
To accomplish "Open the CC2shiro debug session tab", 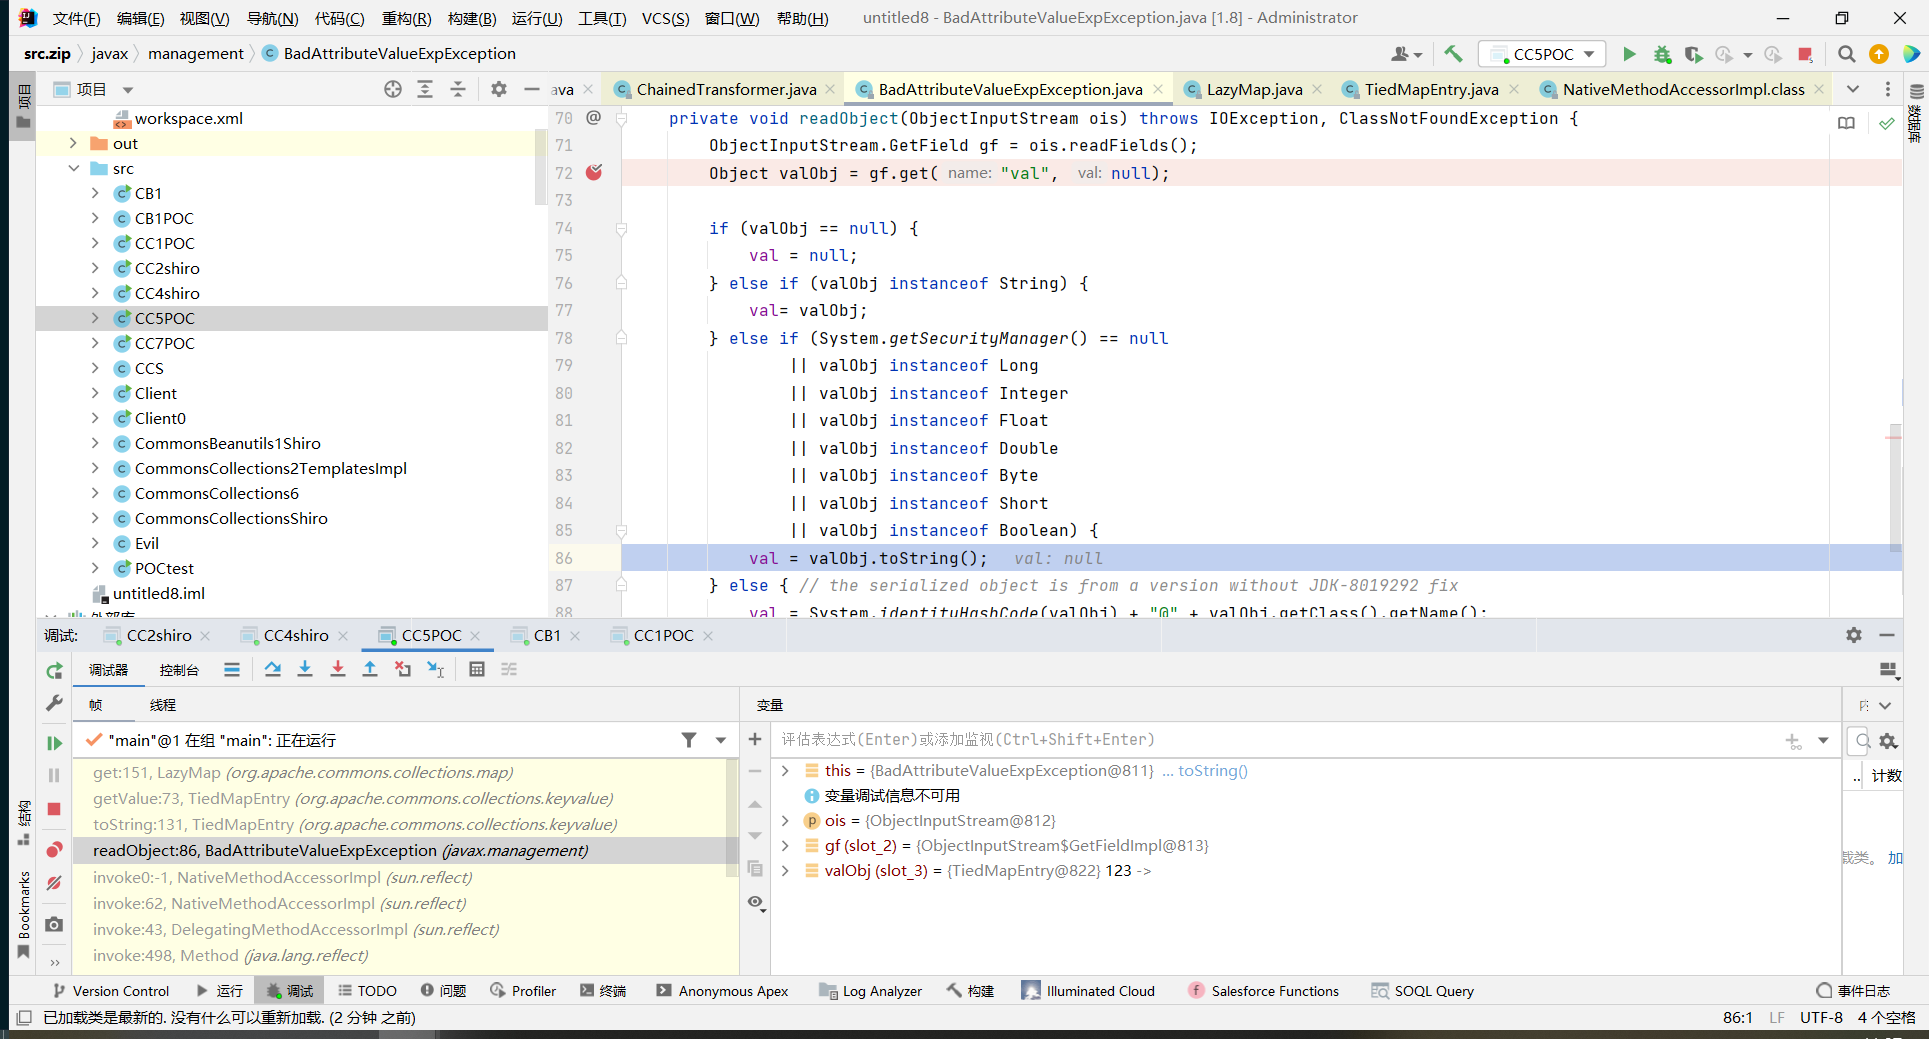I will [x=158, y=635].
